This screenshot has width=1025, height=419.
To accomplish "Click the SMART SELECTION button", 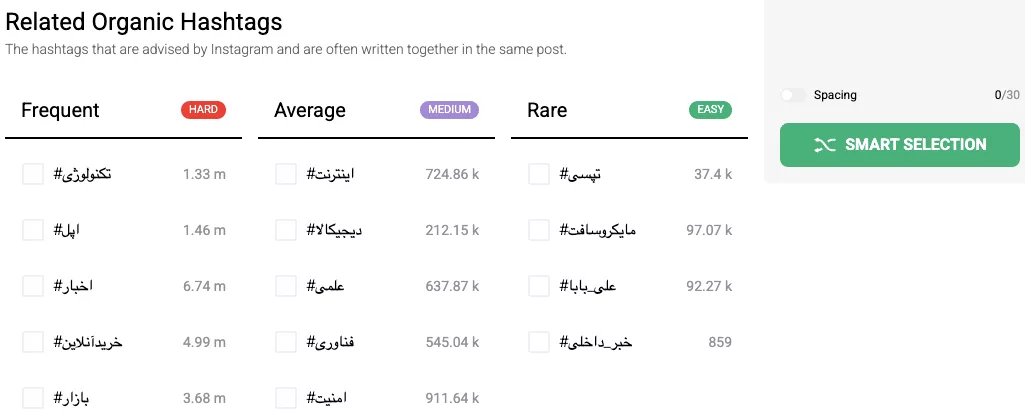I will click(x=899, y=145).
